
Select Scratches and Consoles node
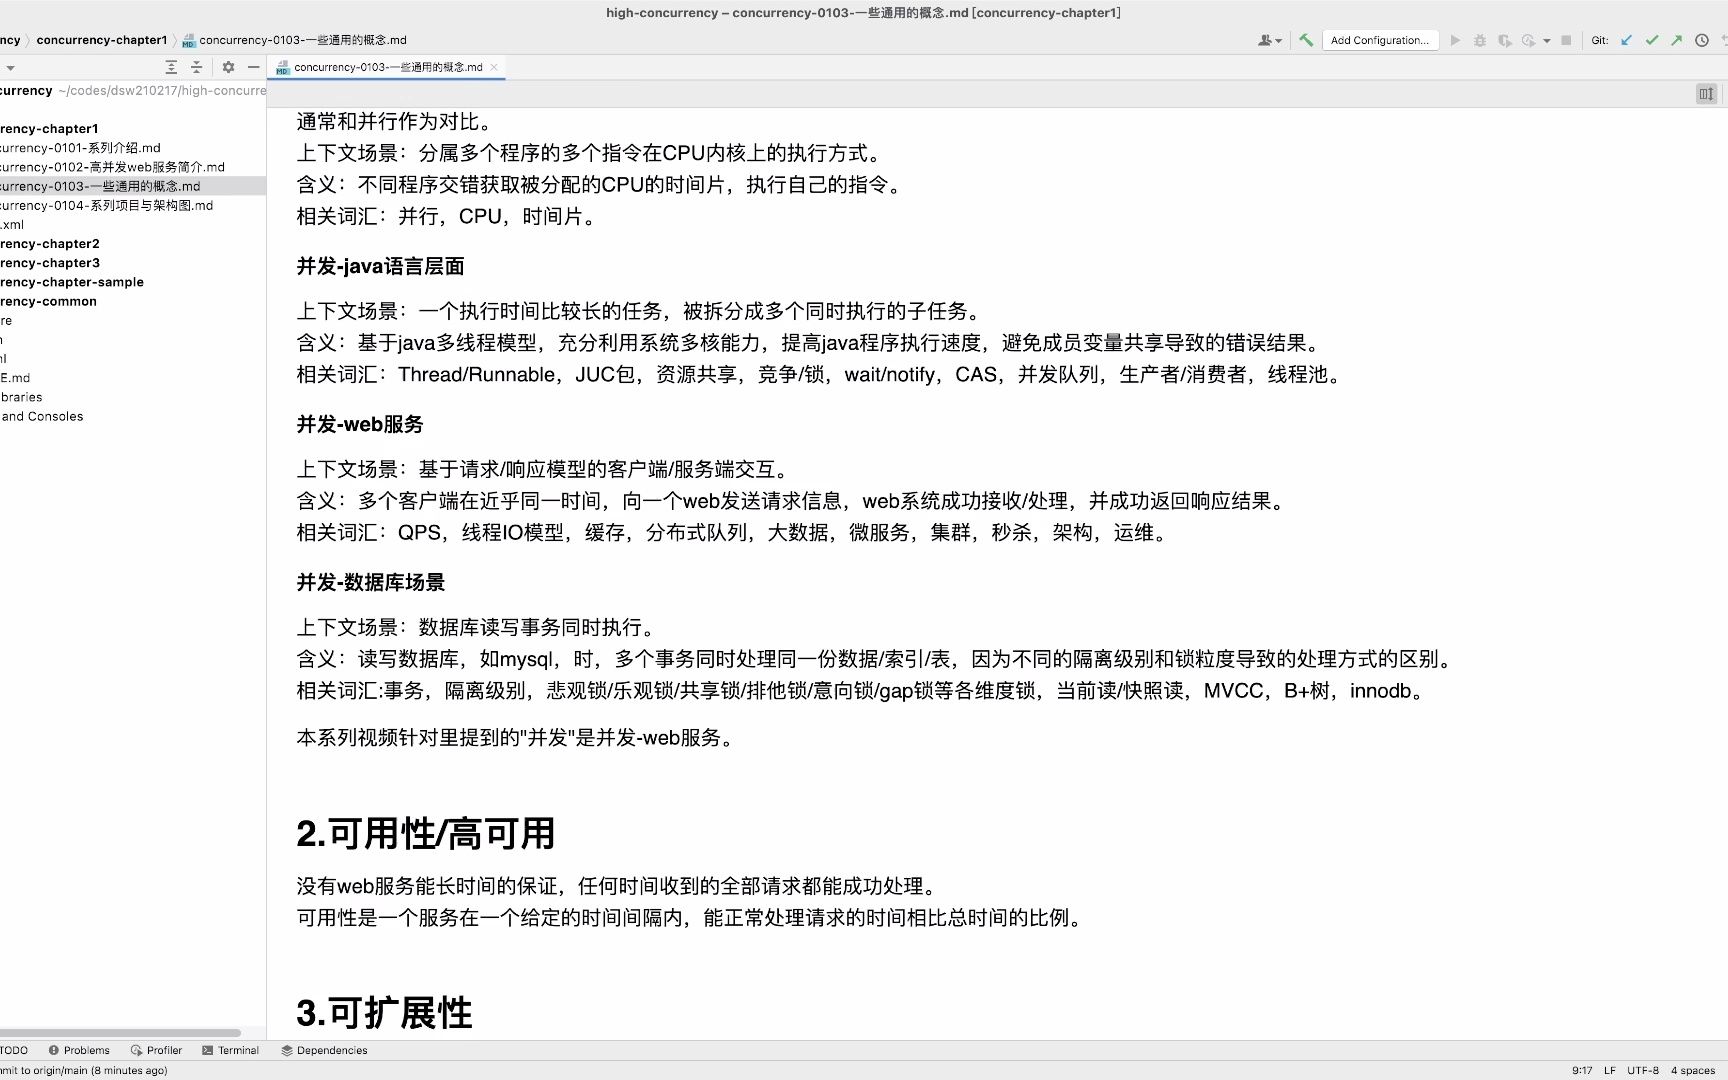tap(42, 416)
